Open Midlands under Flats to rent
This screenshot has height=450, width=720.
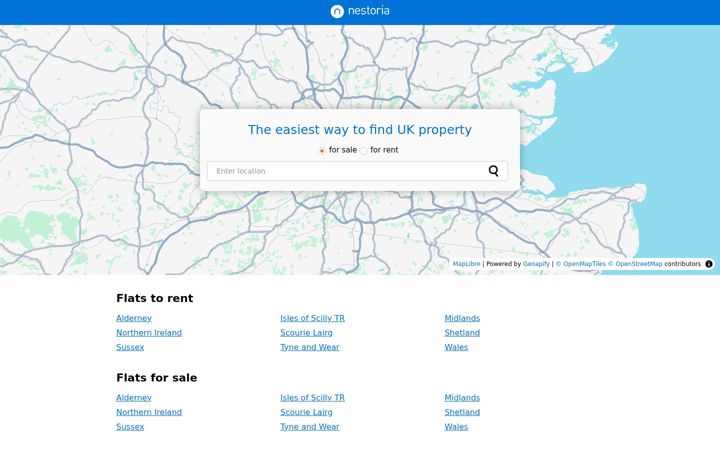coord(462,318)
